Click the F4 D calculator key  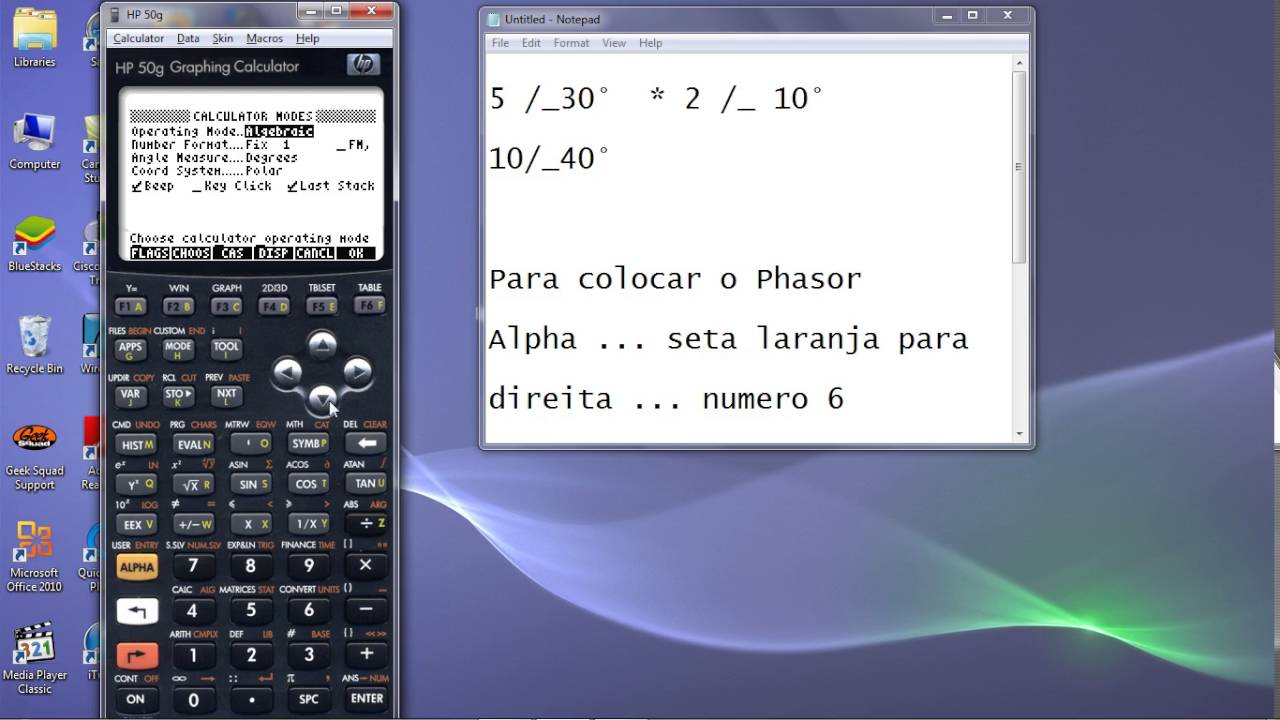pyautogui.click(x=274, y=307)
